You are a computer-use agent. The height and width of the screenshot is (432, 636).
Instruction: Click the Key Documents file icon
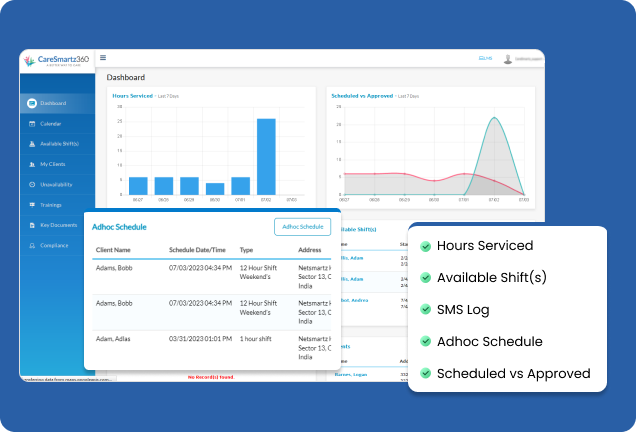point(32,225)
